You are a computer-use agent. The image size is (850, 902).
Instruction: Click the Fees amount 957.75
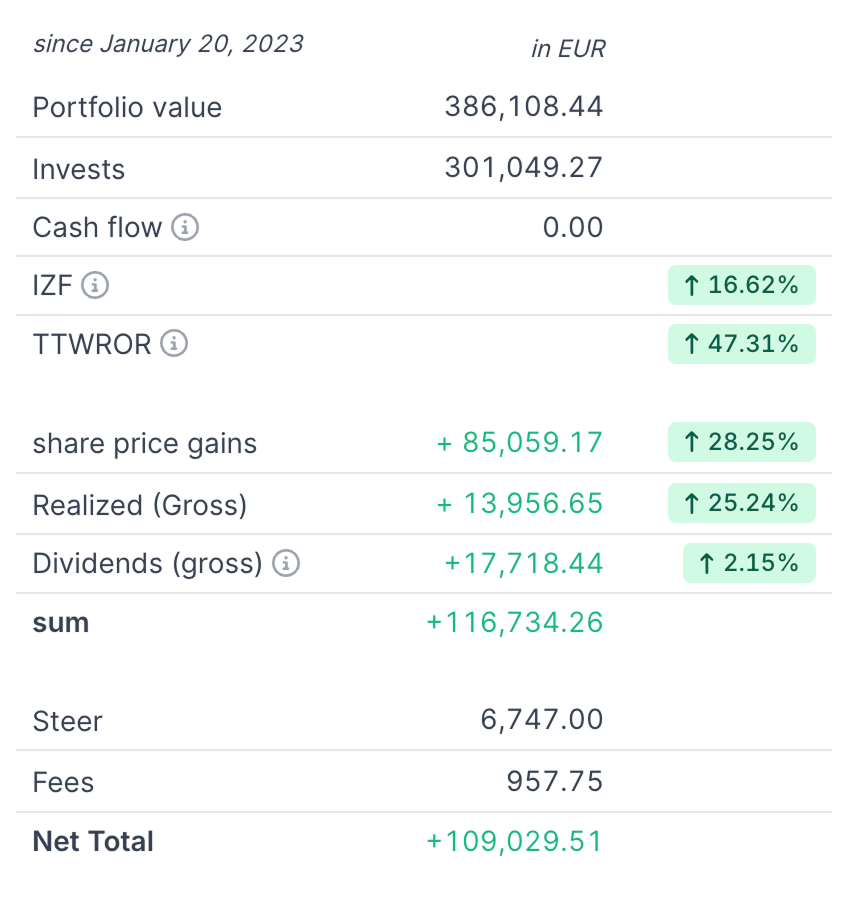click(555, 781)
